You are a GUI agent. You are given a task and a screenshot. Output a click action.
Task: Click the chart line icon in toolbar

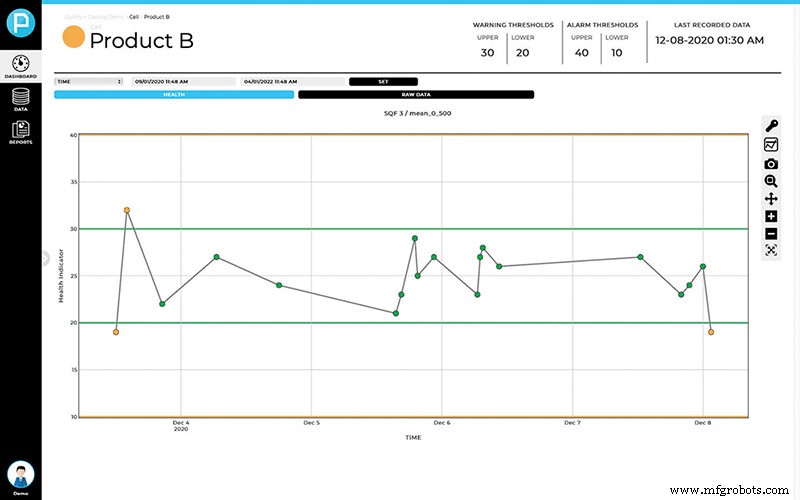(x=771, y=144)
